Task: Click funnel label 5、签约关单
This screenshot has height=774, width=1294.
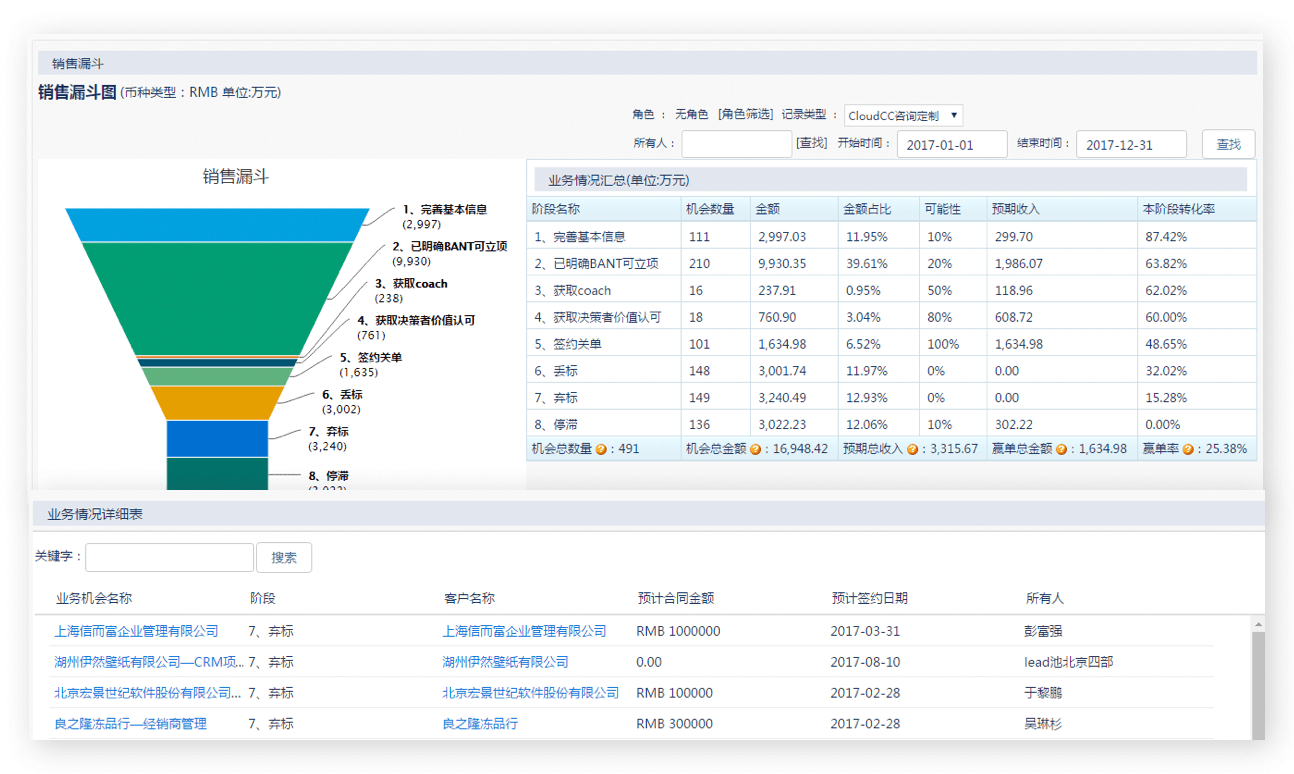Action: (x=370, y=357)
